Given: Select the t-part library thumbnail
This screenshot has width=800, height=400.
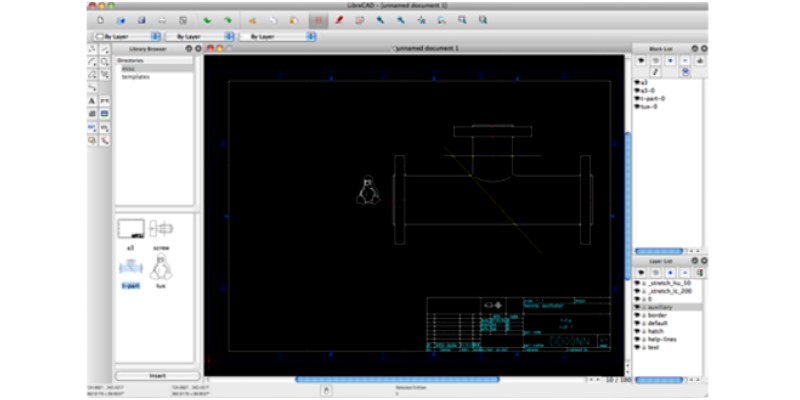Looking at the screenshot, I should pyautogui.click(x=131, y=267).
